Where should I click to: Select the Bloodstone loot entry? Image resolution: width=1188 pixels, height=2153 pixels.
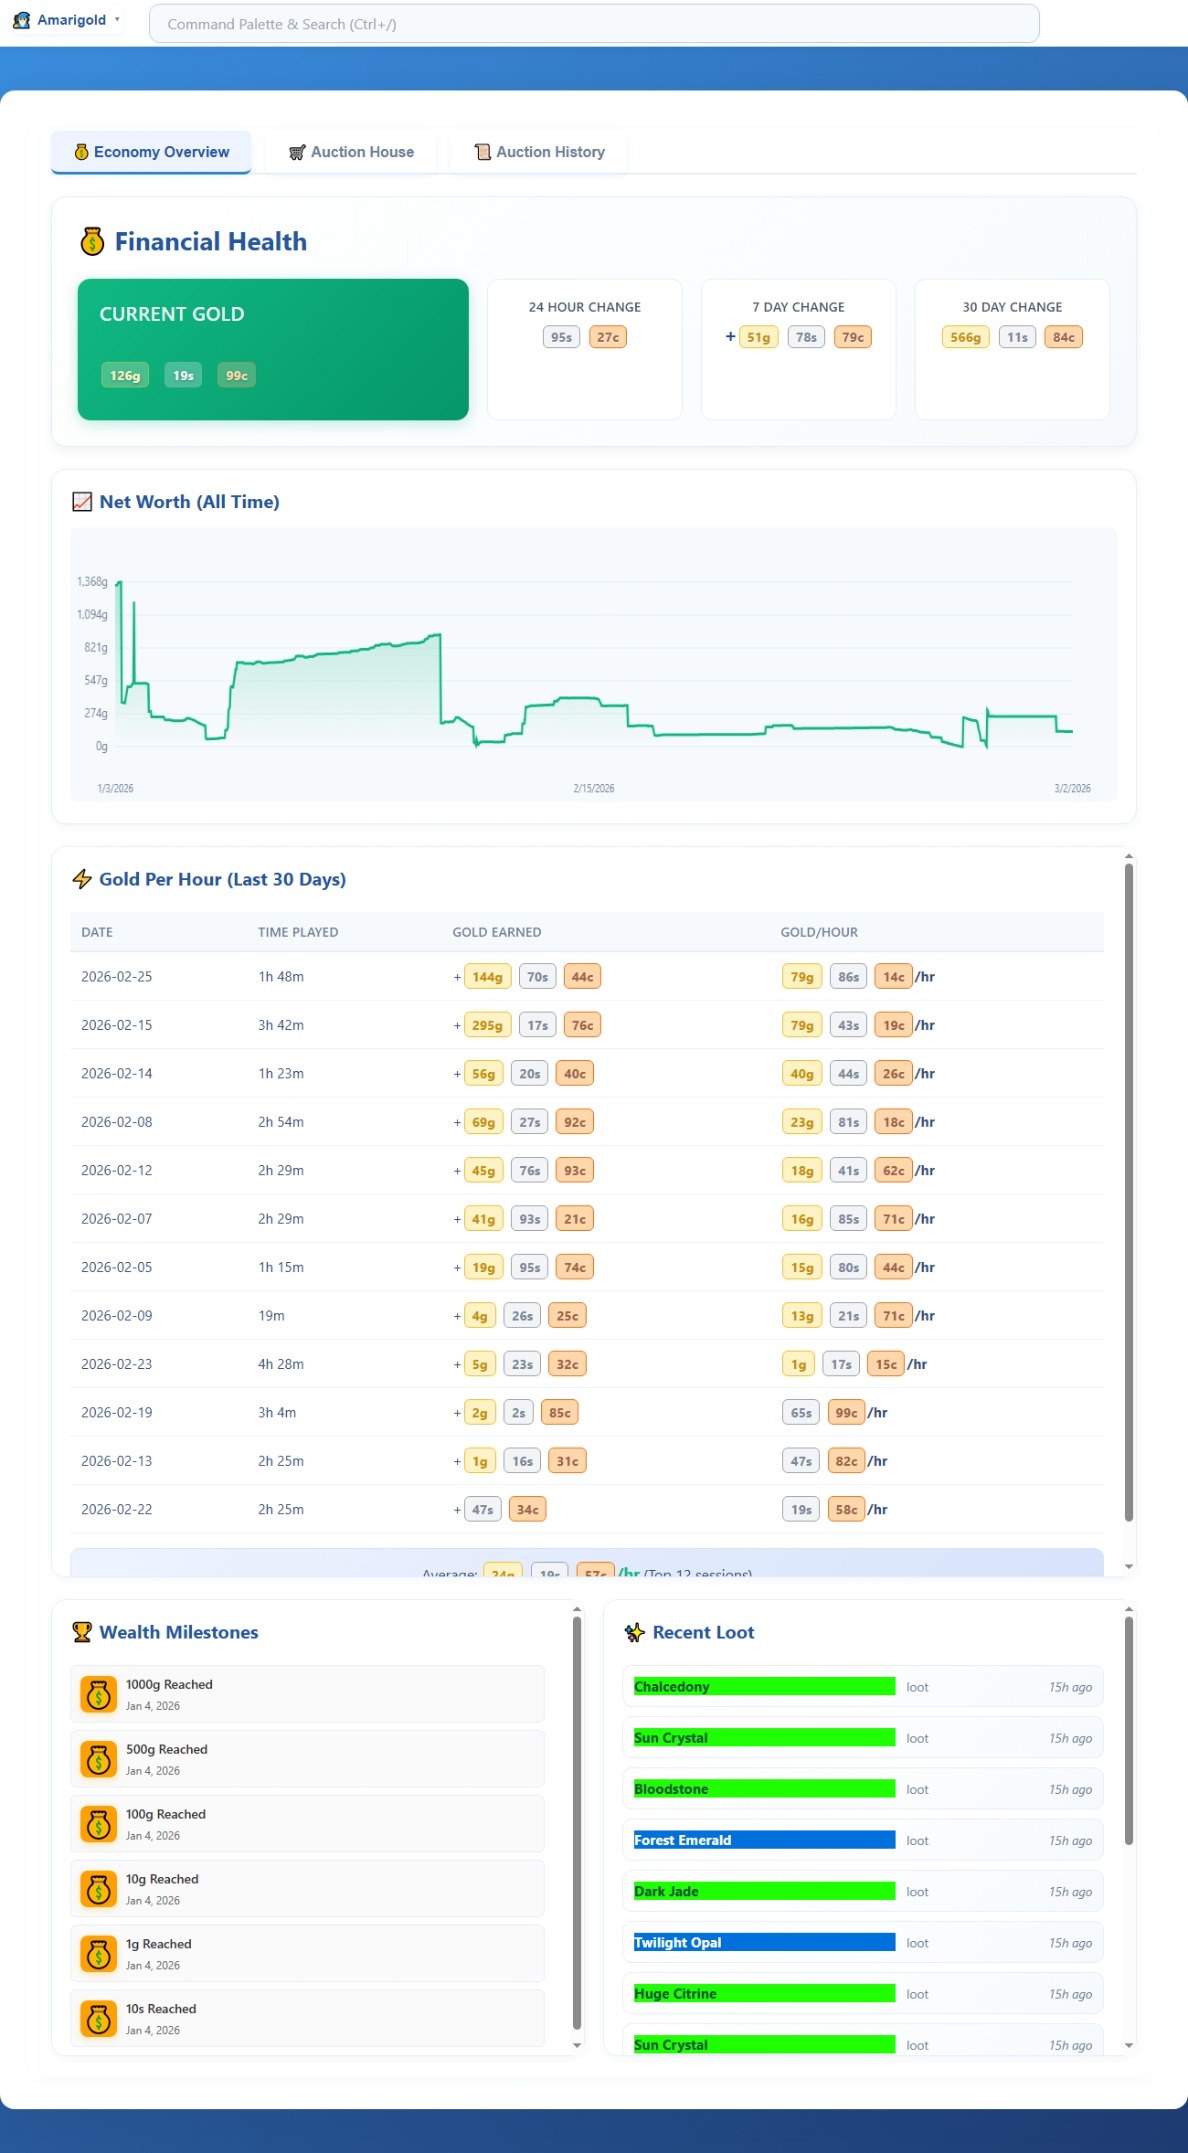(x=862, y=1789)
